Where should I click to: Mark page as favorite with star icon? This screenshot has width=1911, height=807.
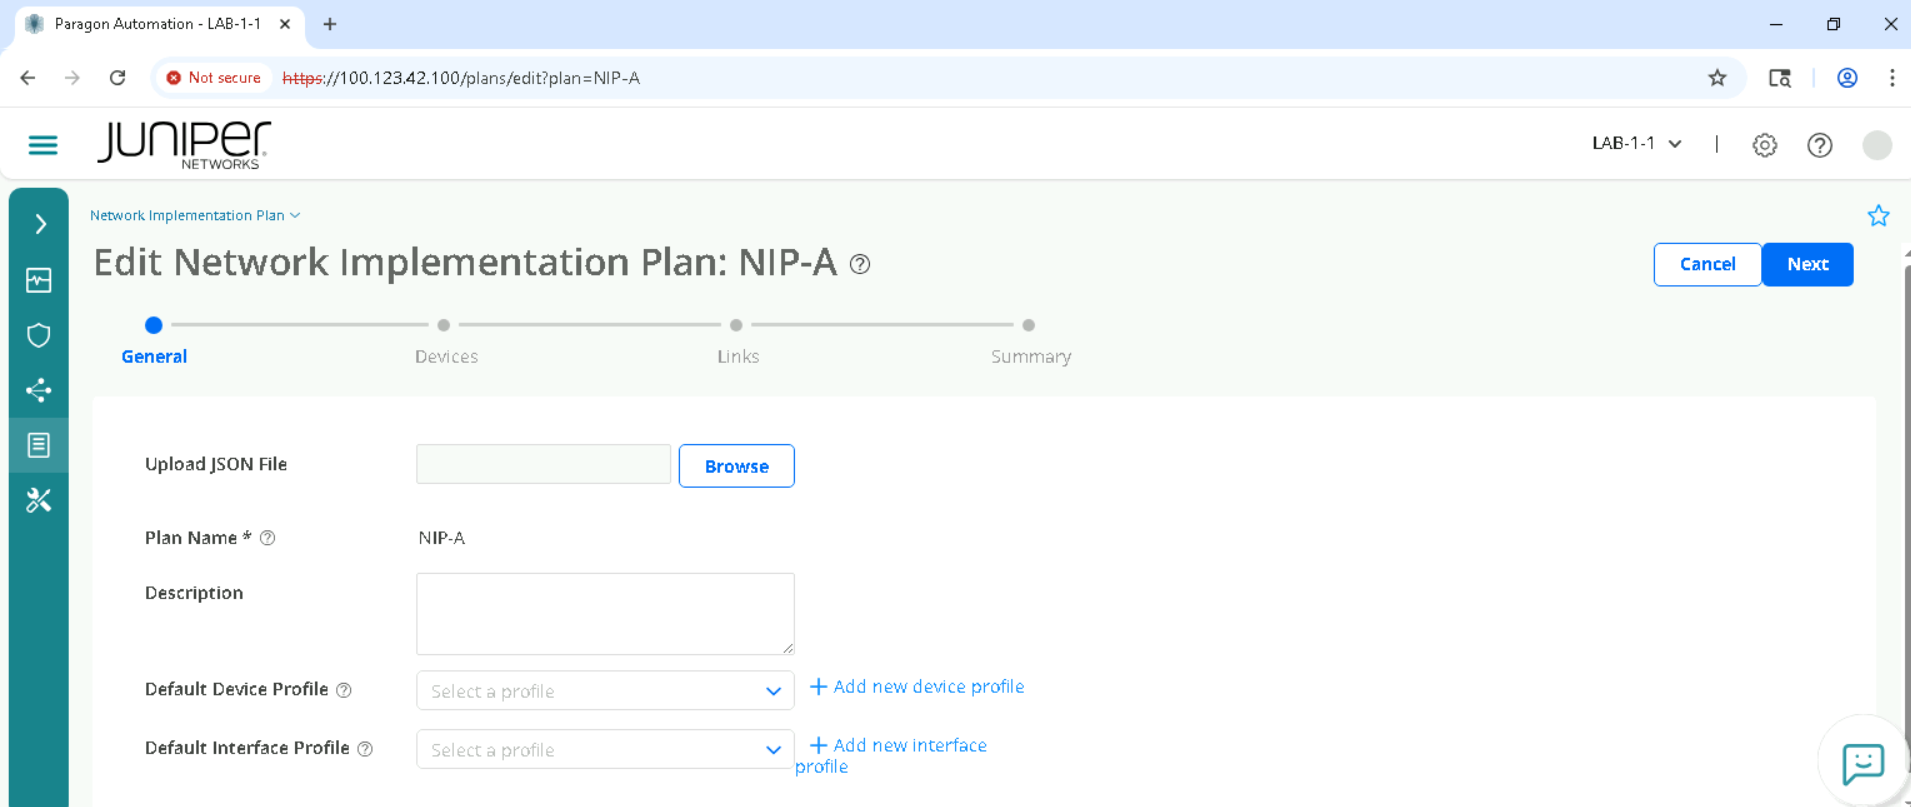1878,216
